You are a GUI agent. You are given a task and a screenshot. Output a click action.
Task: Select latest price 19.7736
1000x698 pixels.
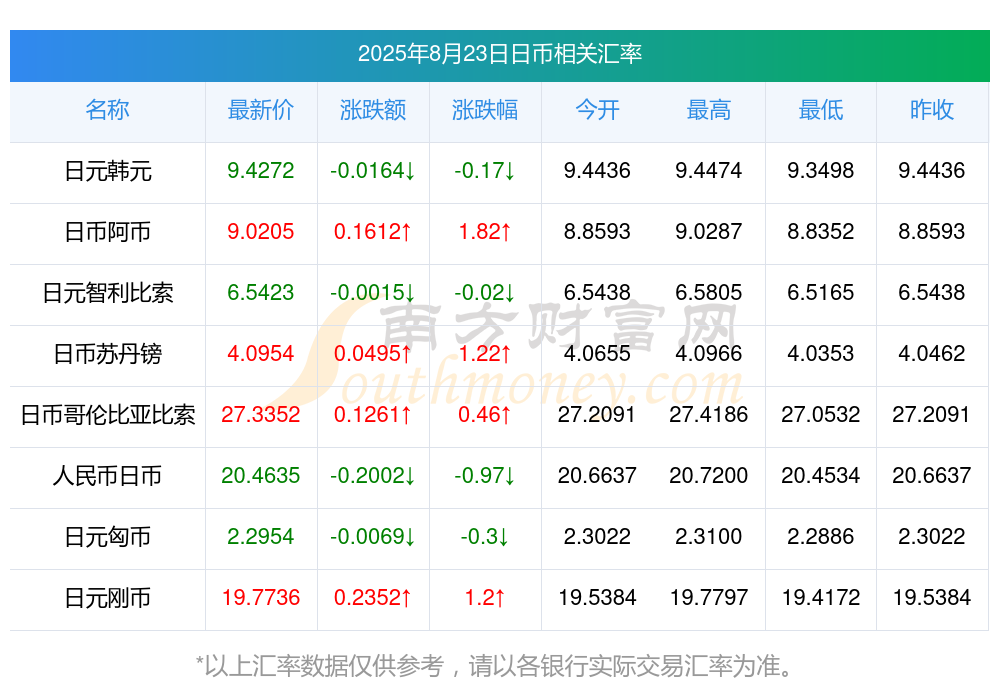(261, 597)
